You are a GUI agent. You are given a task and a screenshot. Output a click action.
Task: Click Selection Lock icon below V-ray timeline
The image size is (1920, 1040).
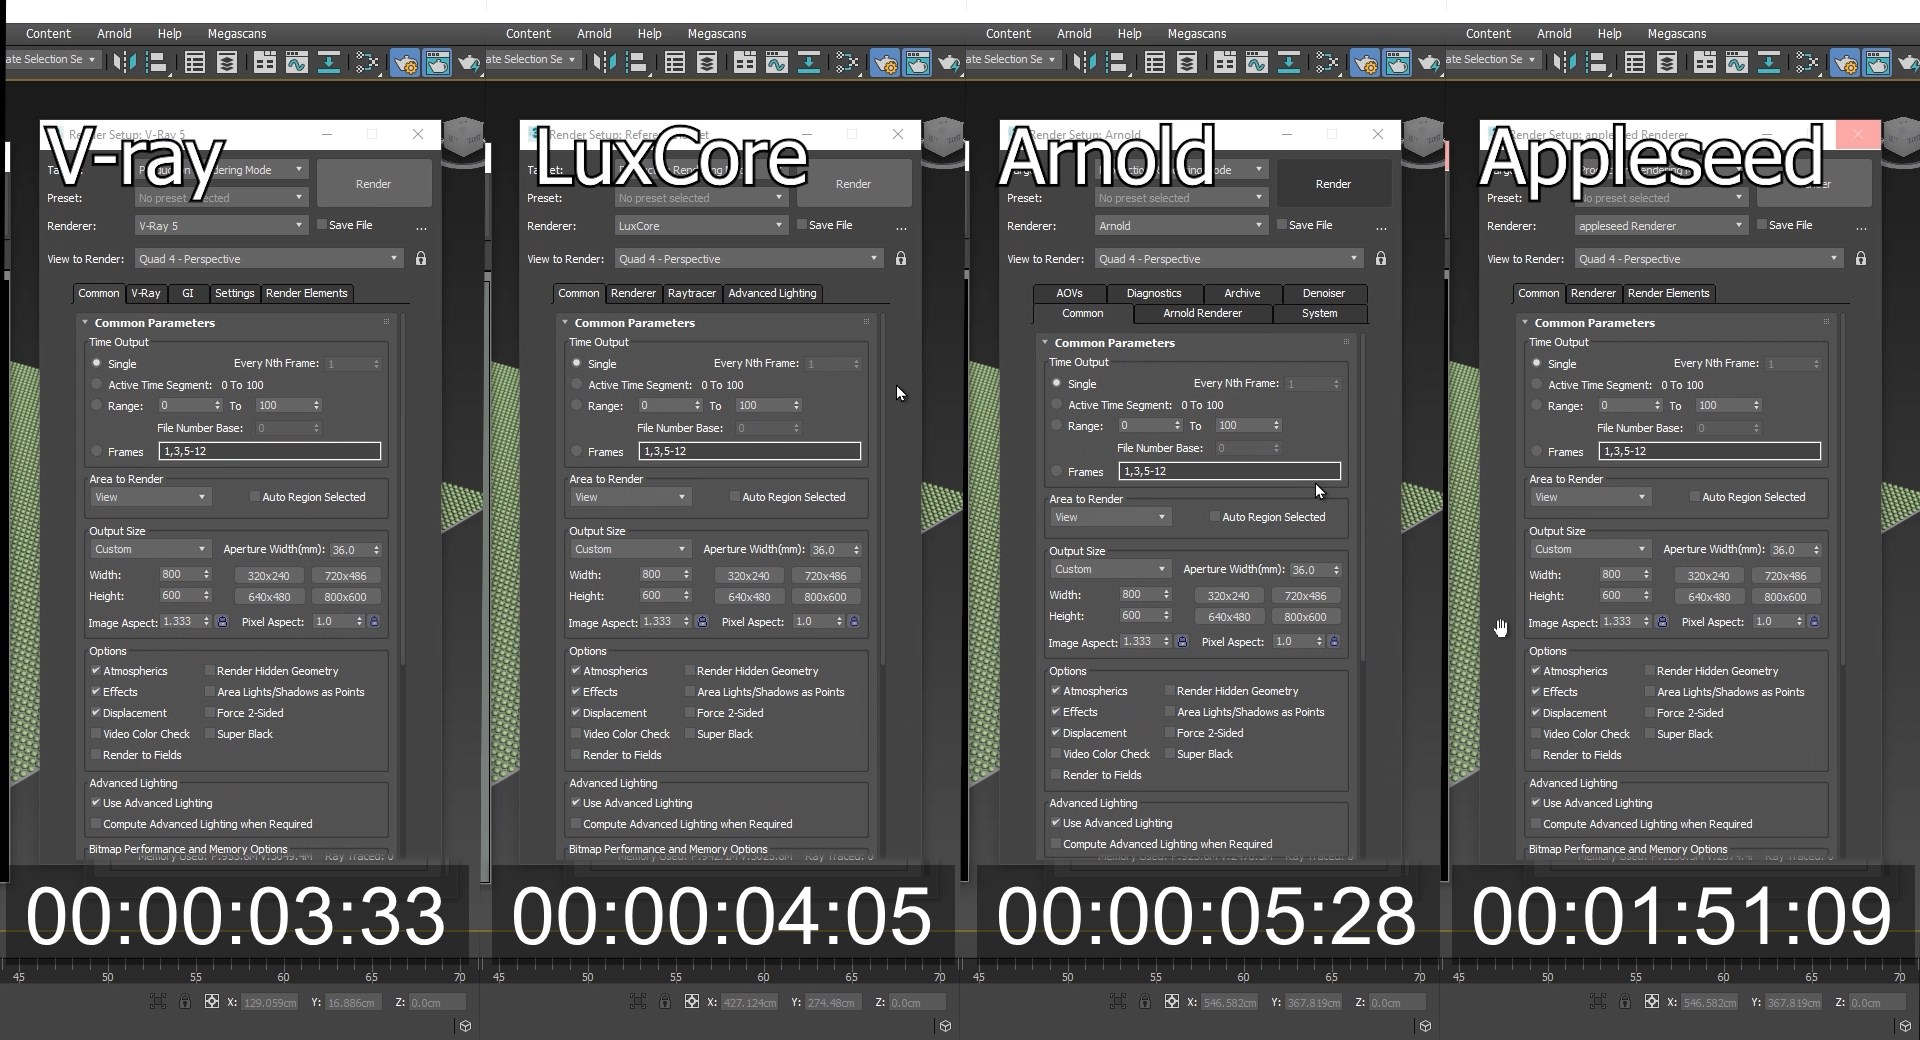[185, 1001]
